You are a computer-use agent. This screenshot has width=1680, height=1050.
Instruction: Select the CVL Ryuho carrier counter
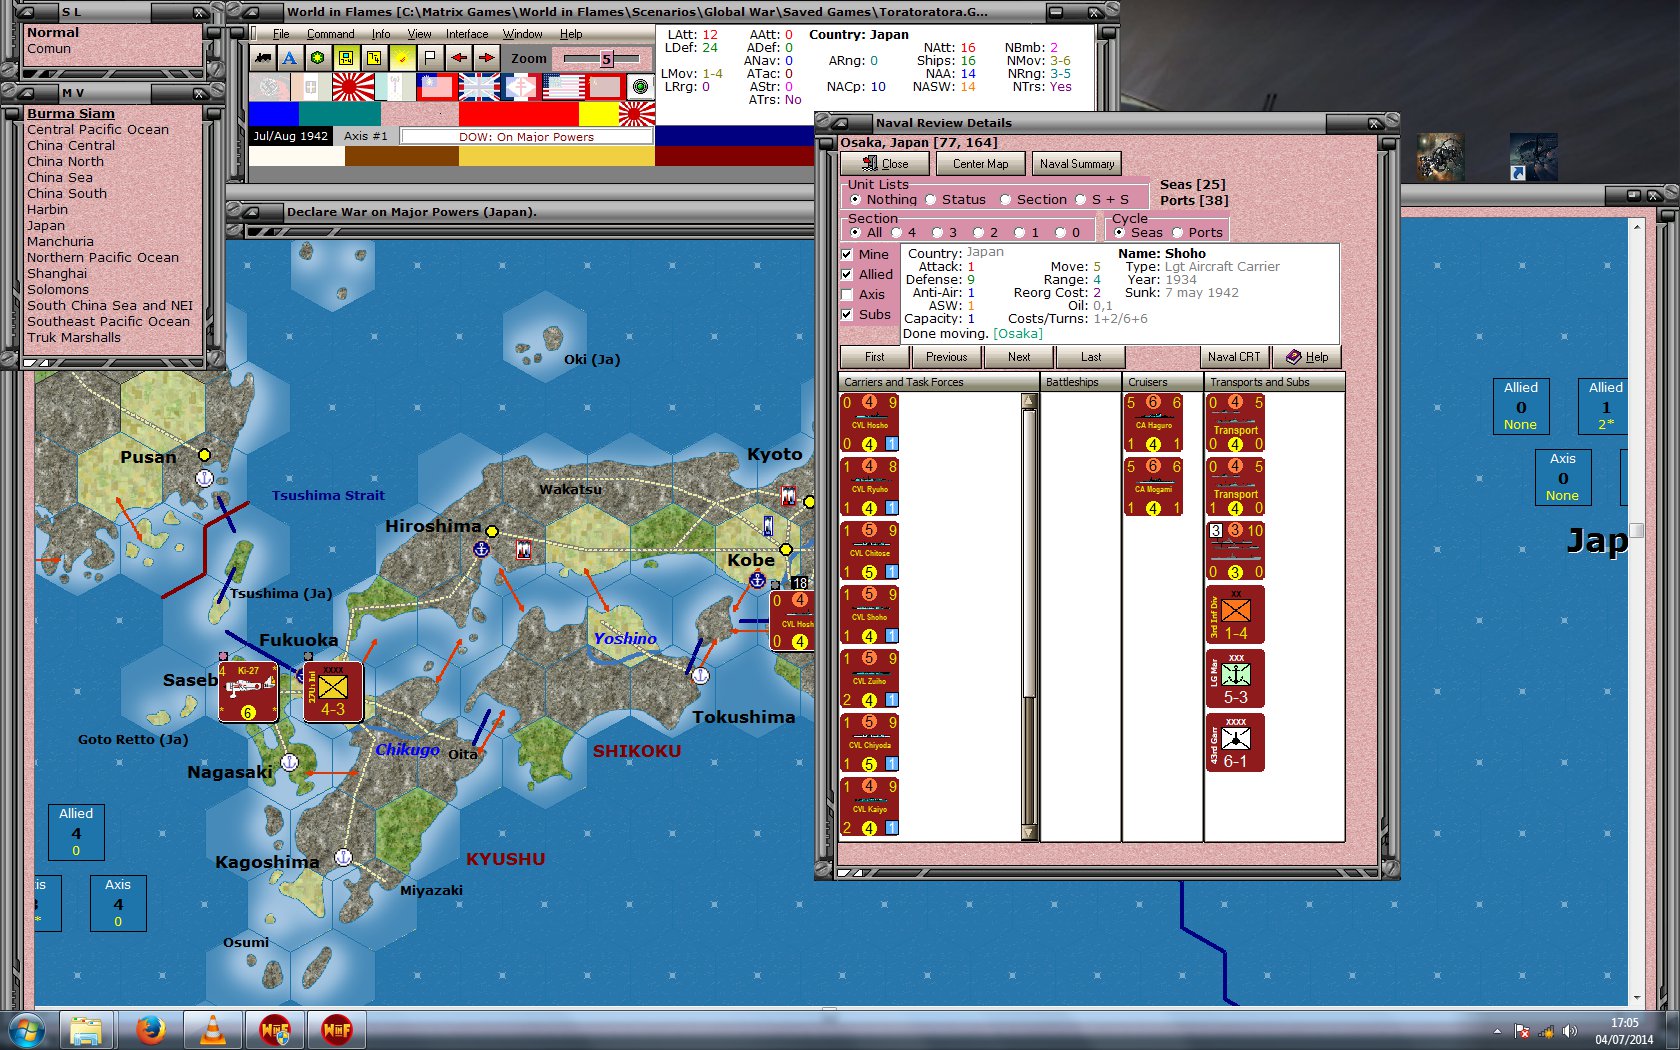click(x=870, y=487)
